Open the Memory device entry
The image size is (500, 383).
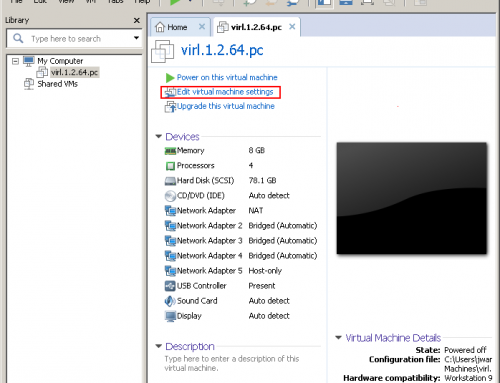tap(190, 151)
